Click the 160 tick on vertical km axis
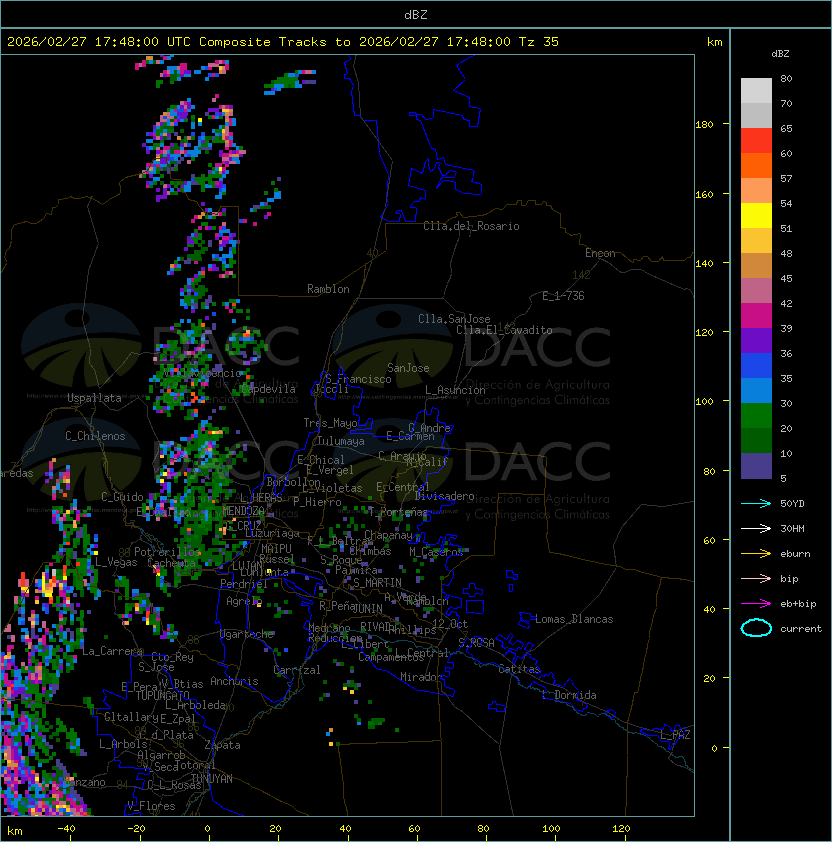832x842 pixels. coord(704,194)
